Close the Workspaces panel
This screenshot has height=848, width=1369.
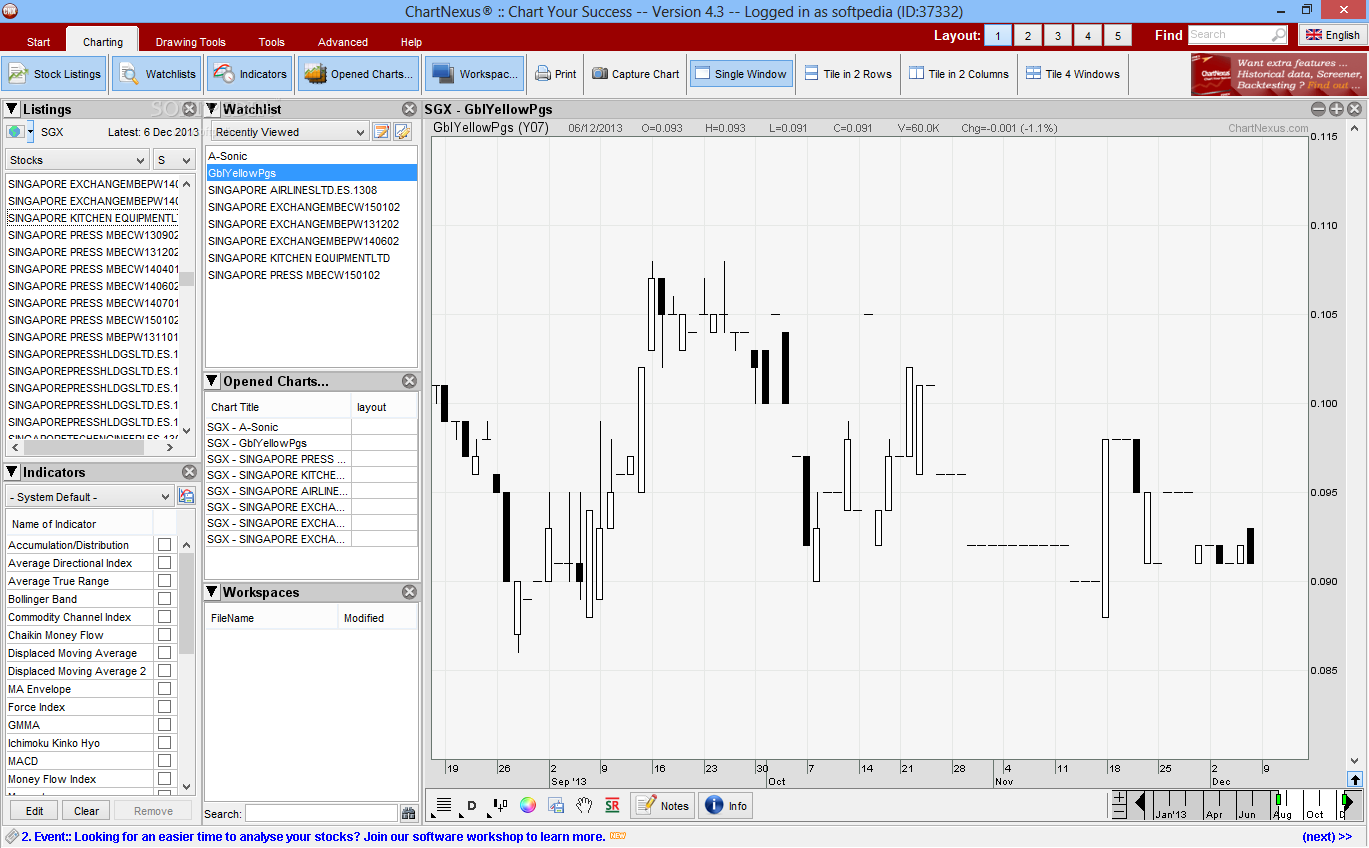409,592
